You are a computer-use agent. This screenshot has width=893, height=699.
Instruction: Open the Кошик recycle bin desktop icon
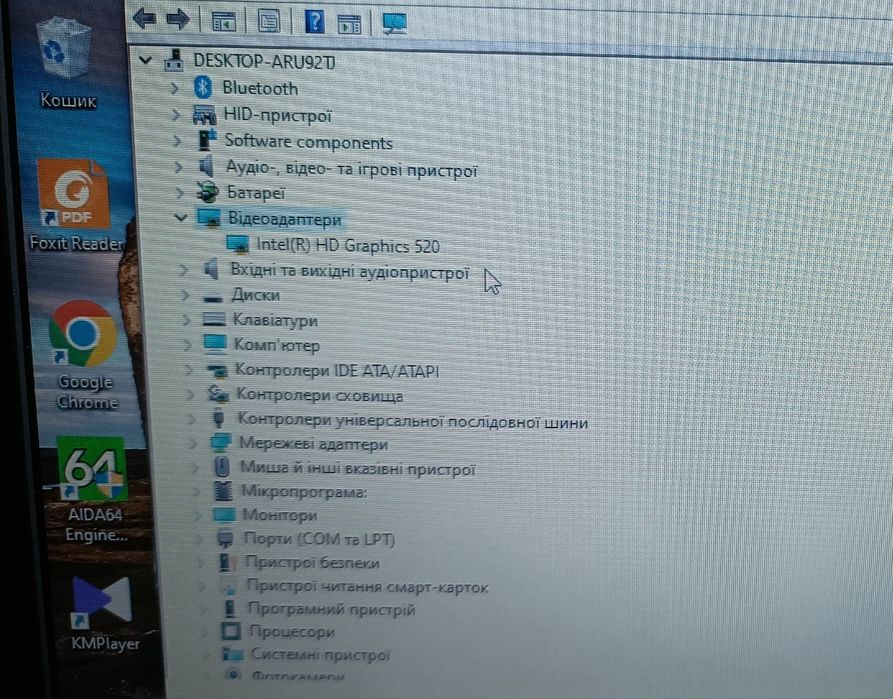[67, 63]
